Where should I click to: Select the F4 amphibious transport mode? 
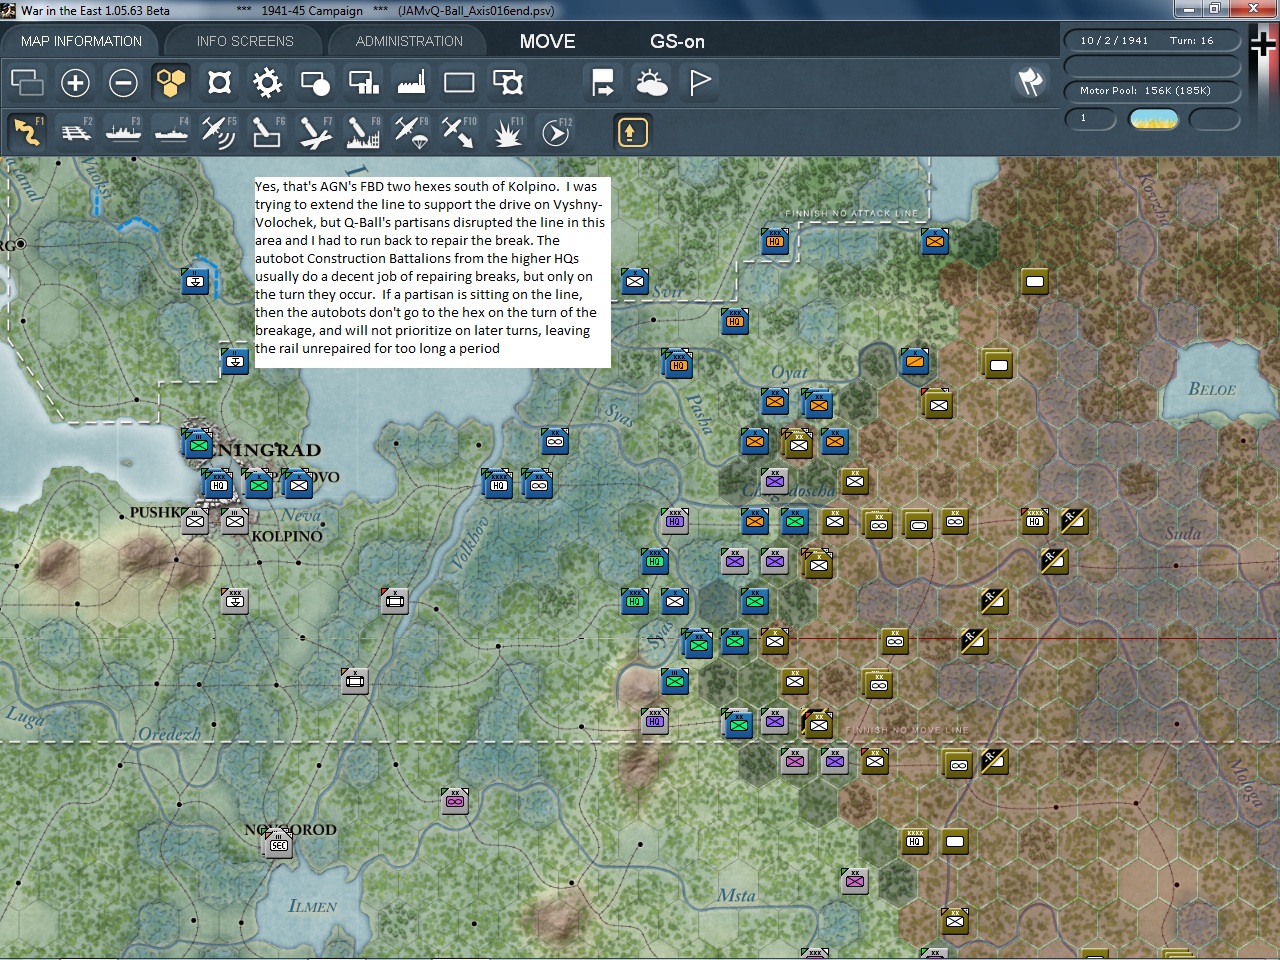[x=171, y=132]
